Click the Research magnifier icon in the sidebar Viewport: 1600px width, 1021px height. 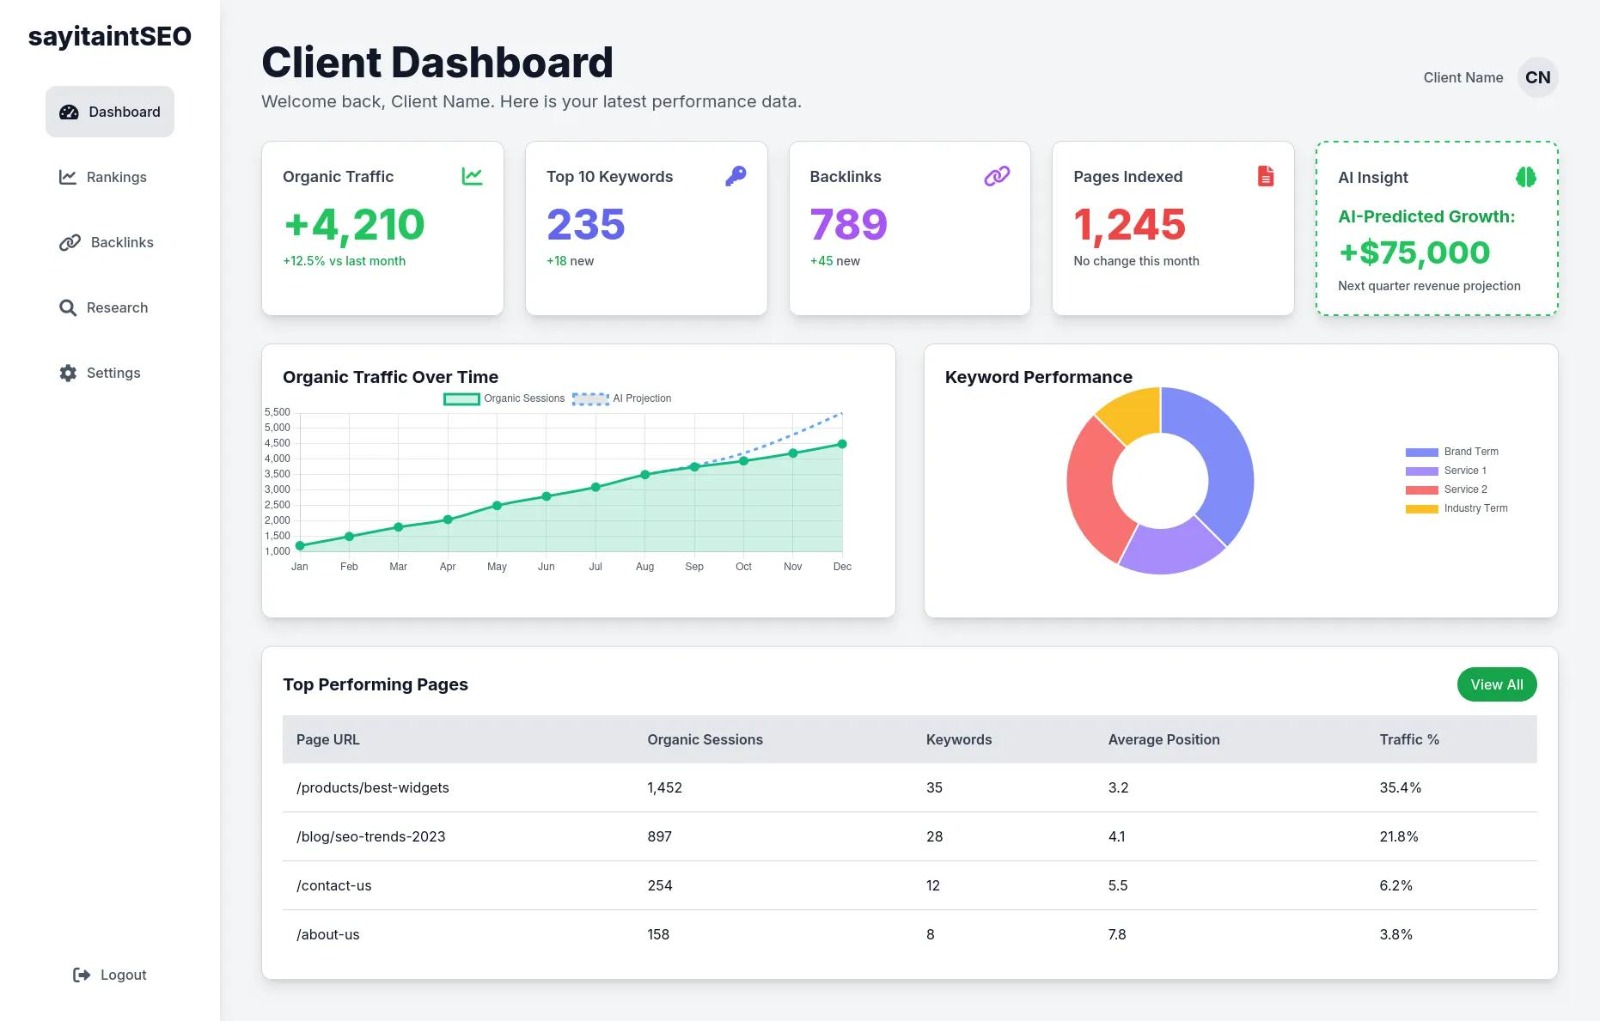[x=68, y=308]
